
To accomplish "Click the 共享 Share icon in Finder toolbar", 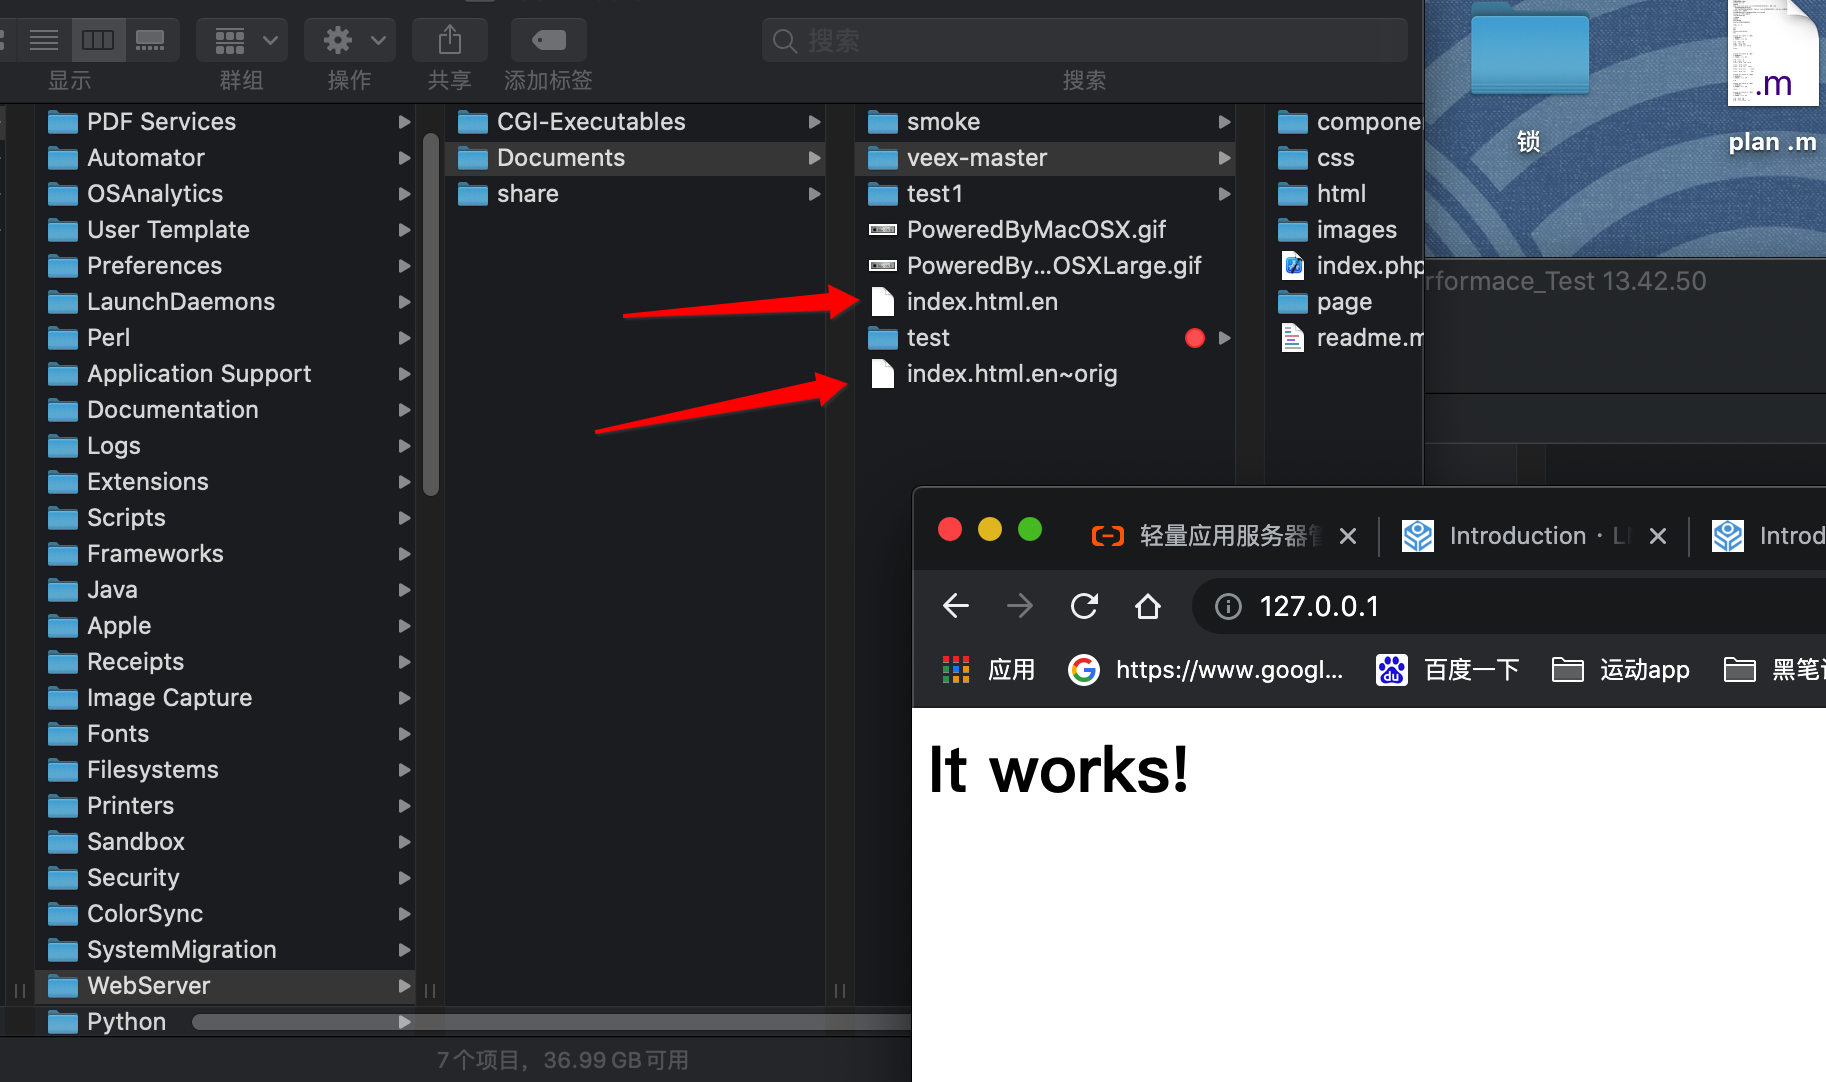I will 449,40.
